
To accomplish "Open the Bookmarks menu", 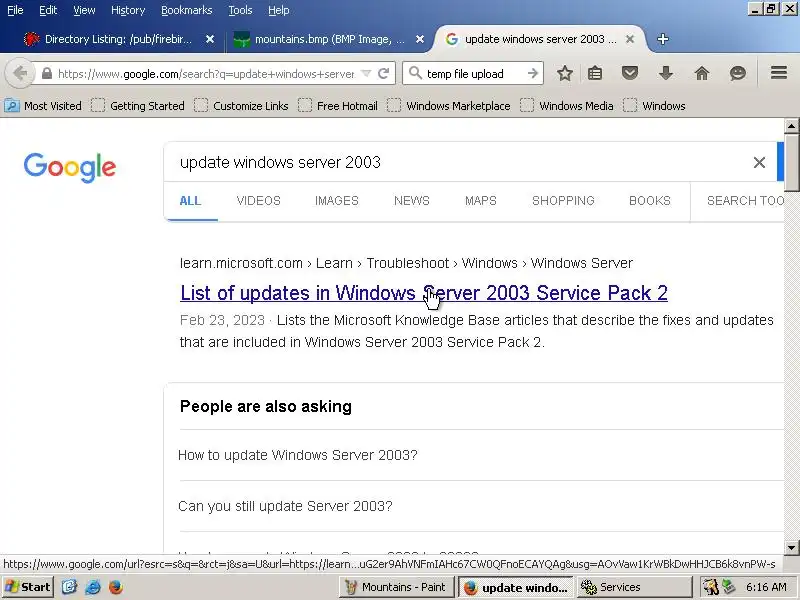I will coord(186,10).
